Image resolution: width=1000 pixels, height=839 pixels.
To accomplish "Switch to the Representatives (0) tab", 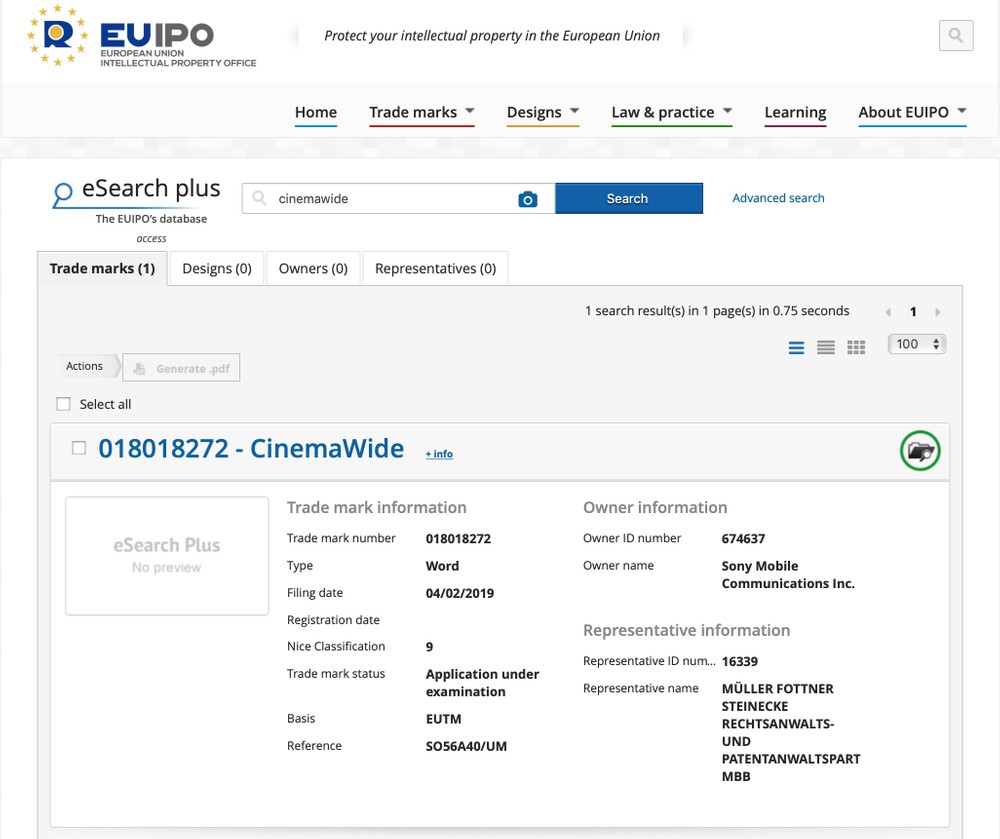I will [x=436, y=268].
